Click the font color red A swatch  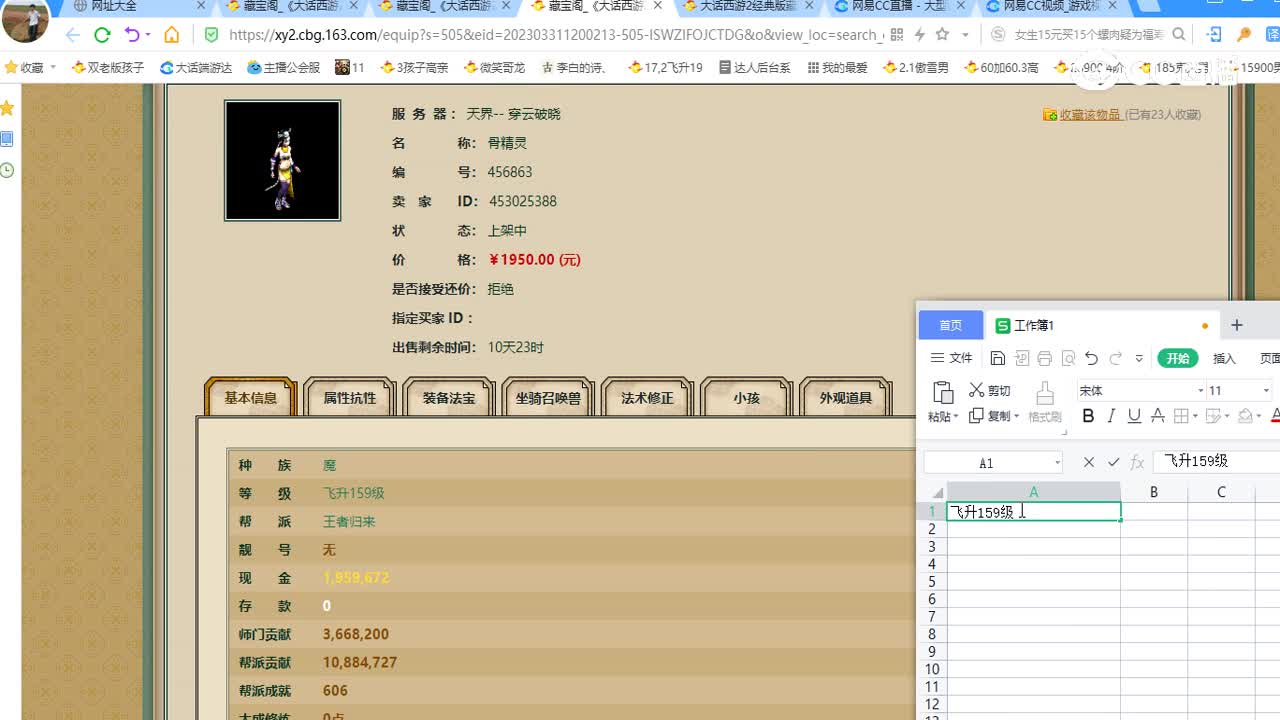(1275, 416)
